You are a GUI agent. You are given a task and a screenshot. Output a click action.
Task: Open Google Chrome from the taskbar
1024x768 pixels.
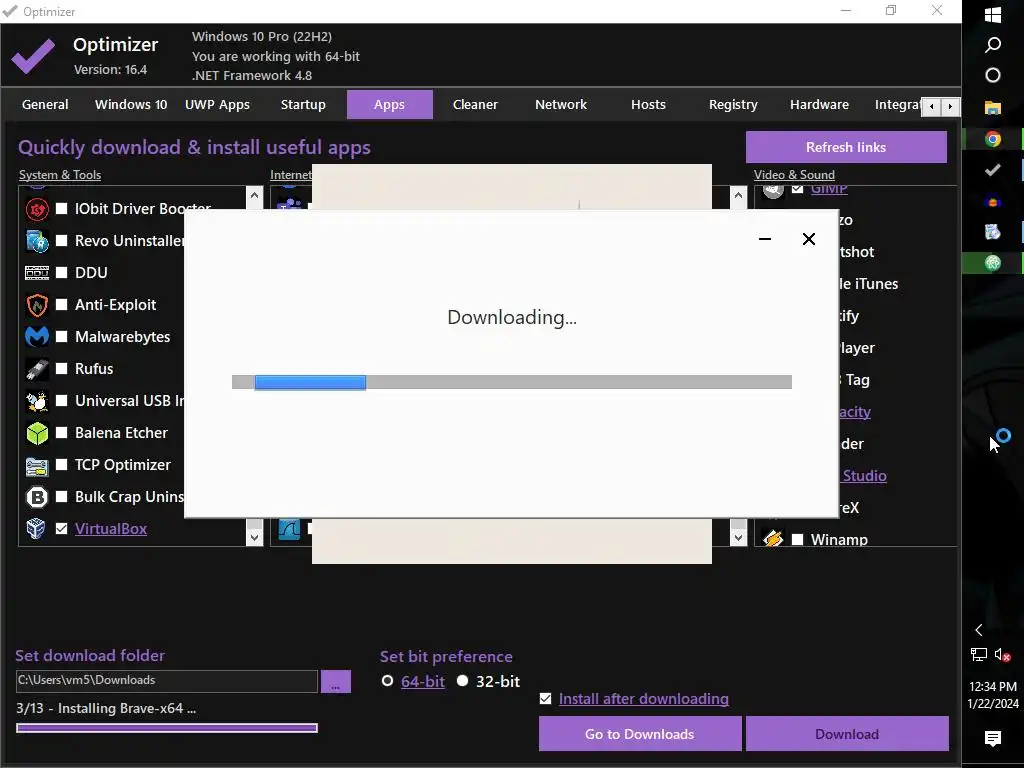(x=993, y=138)
